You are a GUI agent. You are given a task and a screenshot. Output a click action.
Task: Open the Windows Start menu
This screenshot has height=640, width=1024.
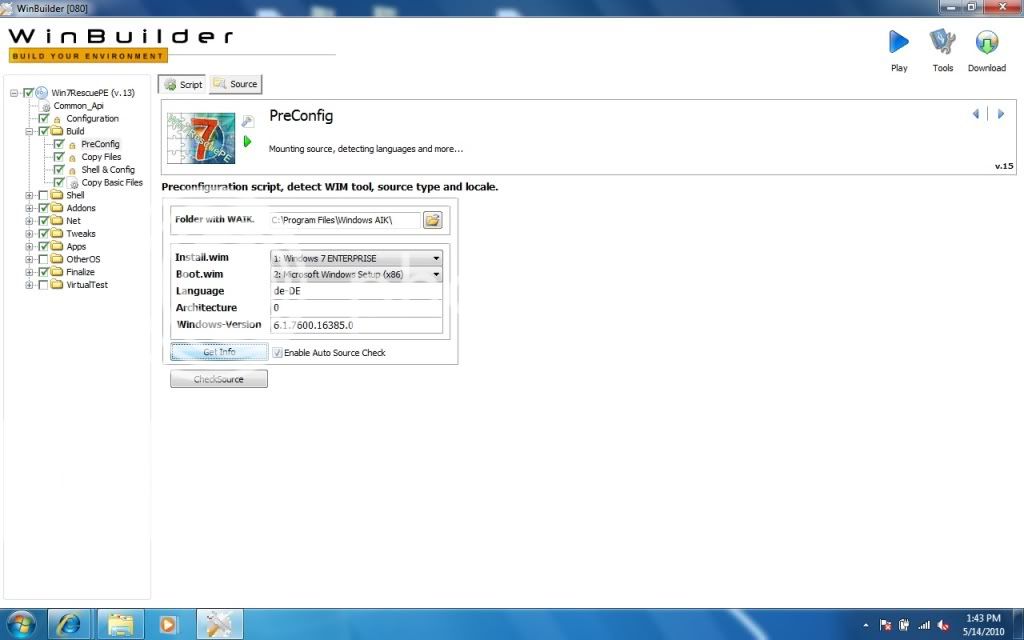(x=21, y=624)
